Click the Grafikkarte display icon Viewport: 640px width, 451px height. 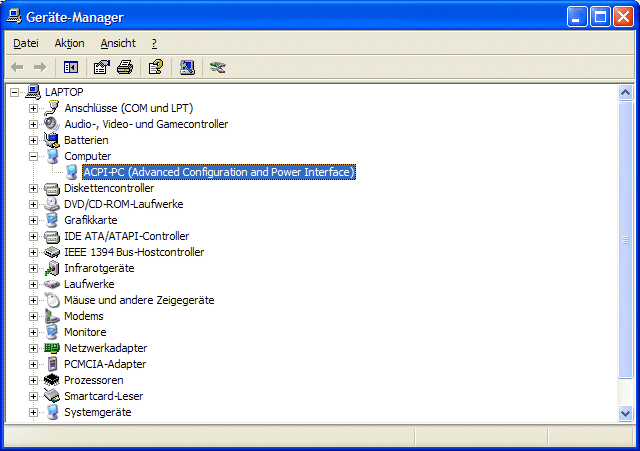[52, 220]
